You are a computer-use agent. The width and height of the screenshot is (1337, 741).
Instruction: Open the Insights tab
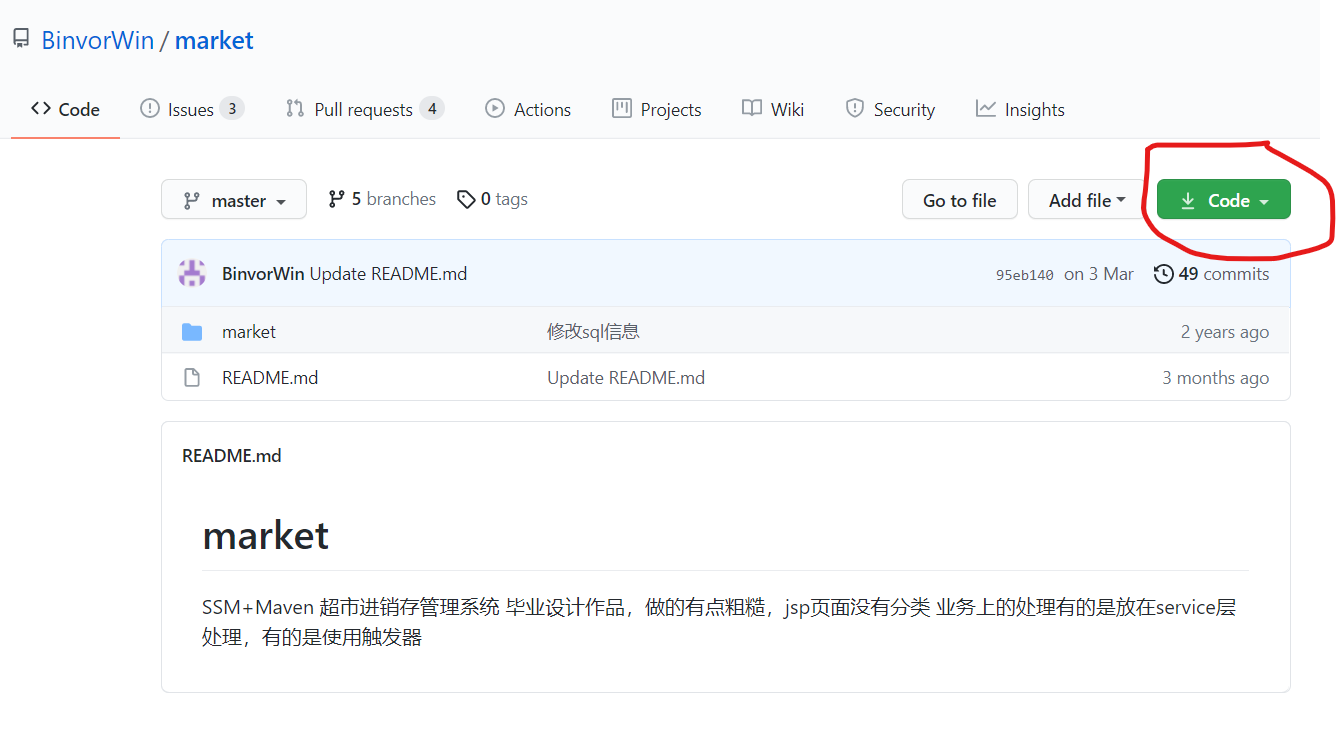(1020, 109)
